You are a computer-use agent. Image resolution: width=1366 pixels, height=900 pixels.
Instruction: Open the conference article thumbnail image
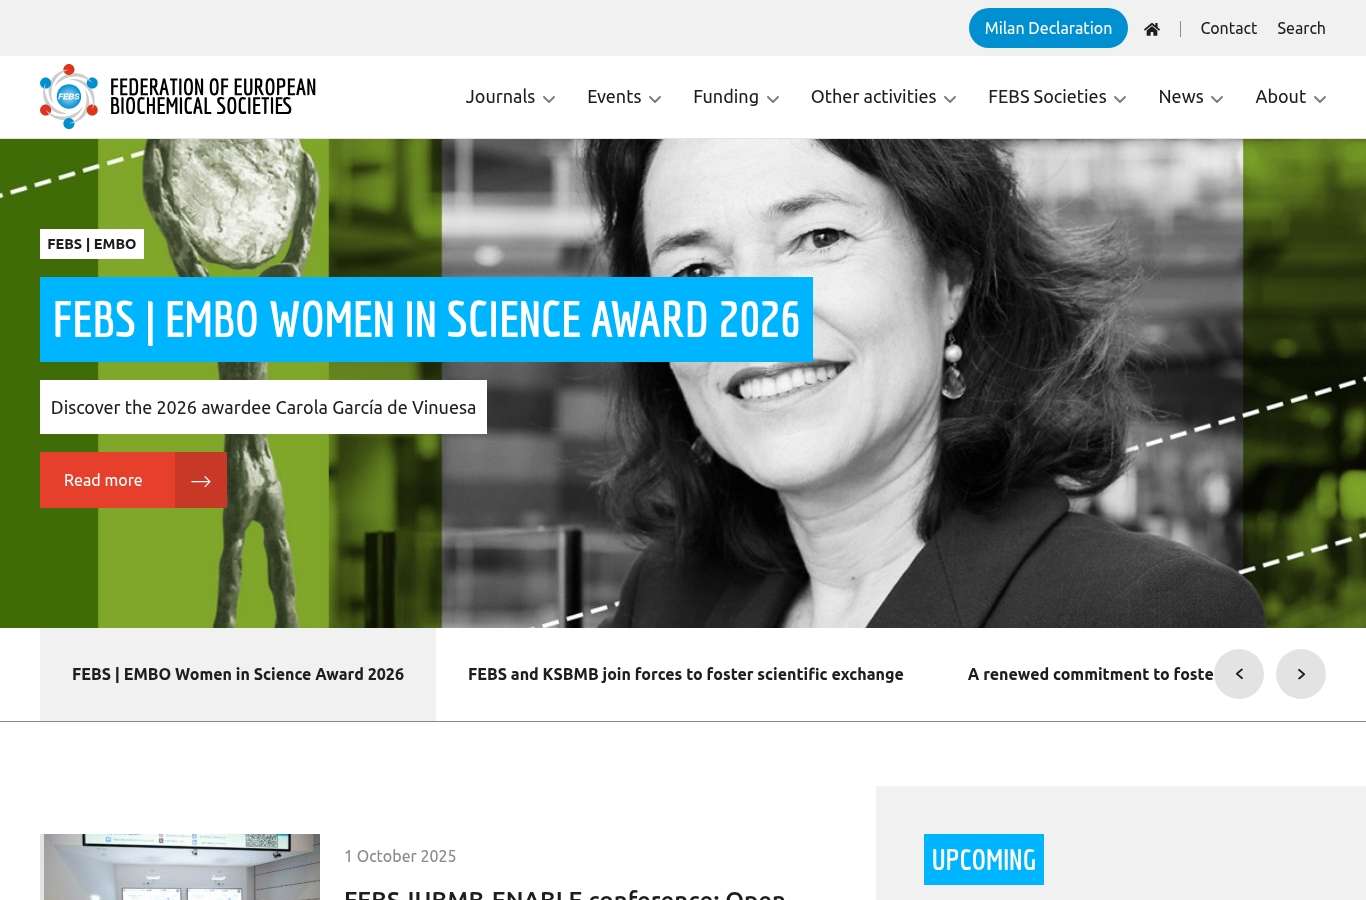(x=180, y=866)
